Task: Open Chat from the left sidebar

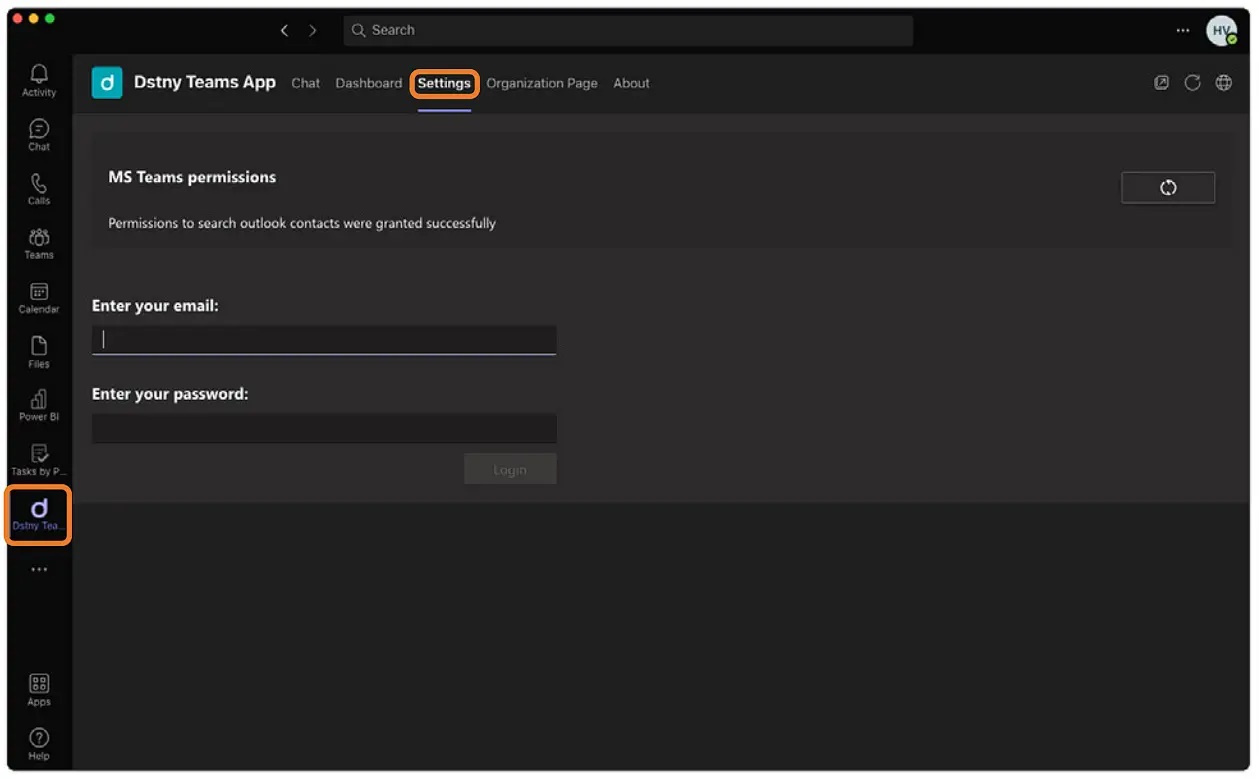Action: tap(39, 135)
